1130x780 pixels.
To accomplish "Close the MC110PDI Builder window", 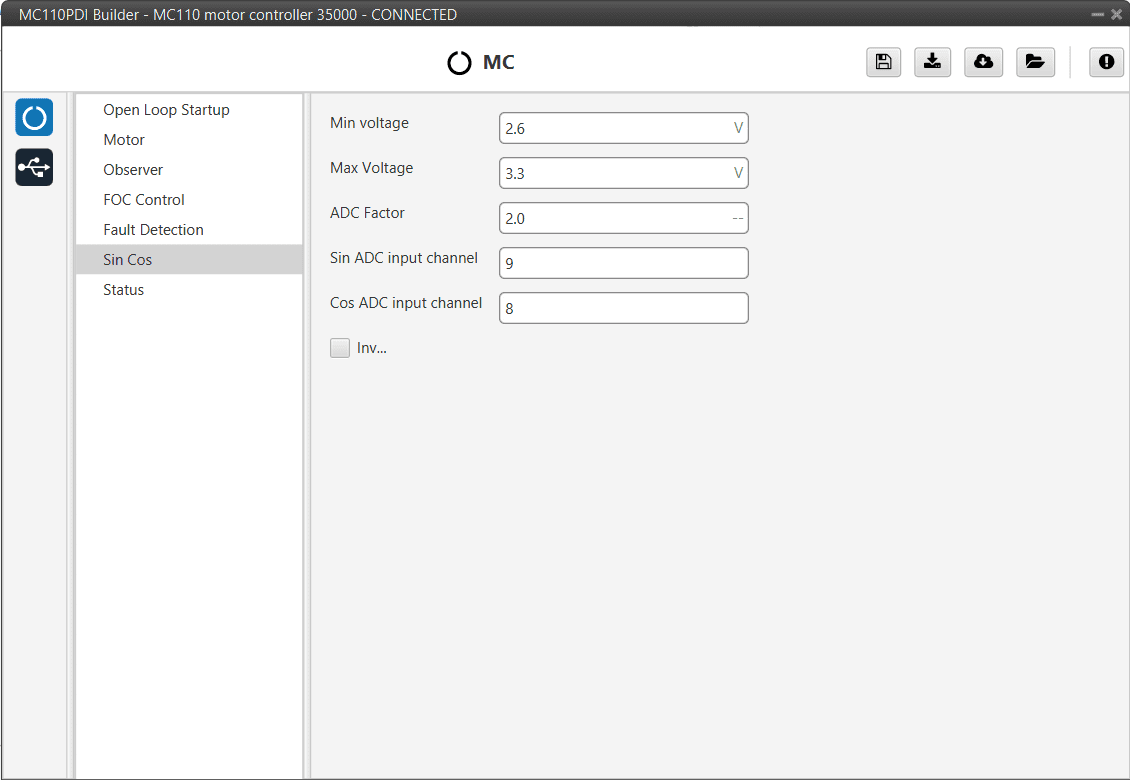I will 1116,14.
